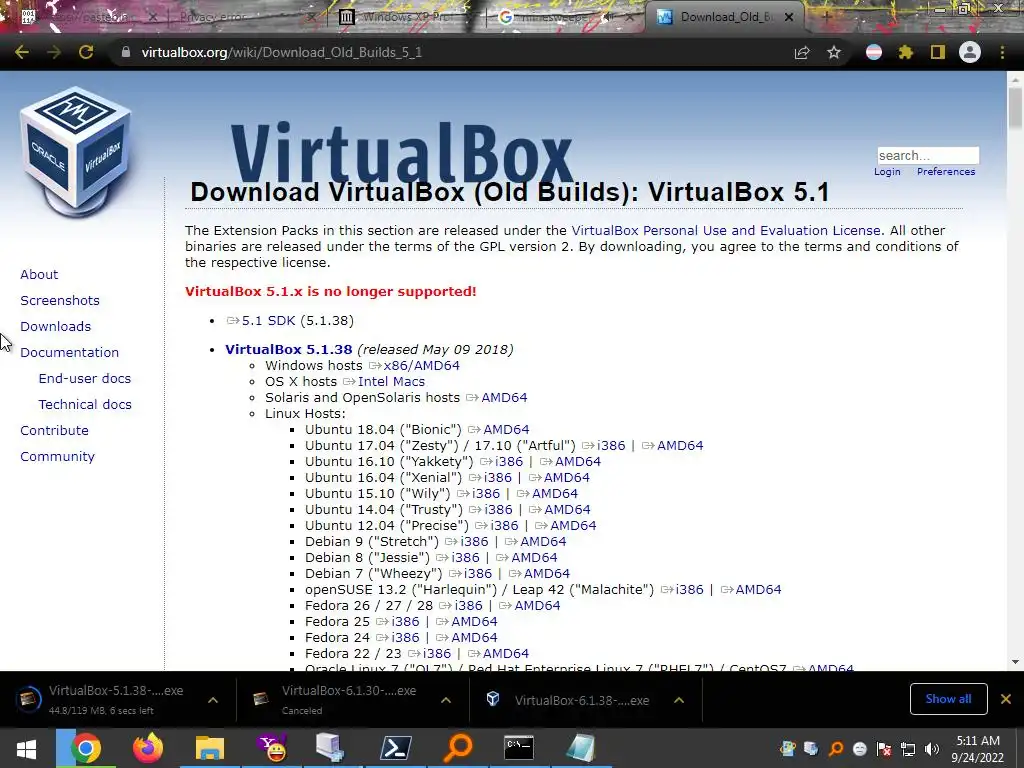This screenshot has width=1024, height=768.
Task: Bookmark this page with the star
Action: 834,52
